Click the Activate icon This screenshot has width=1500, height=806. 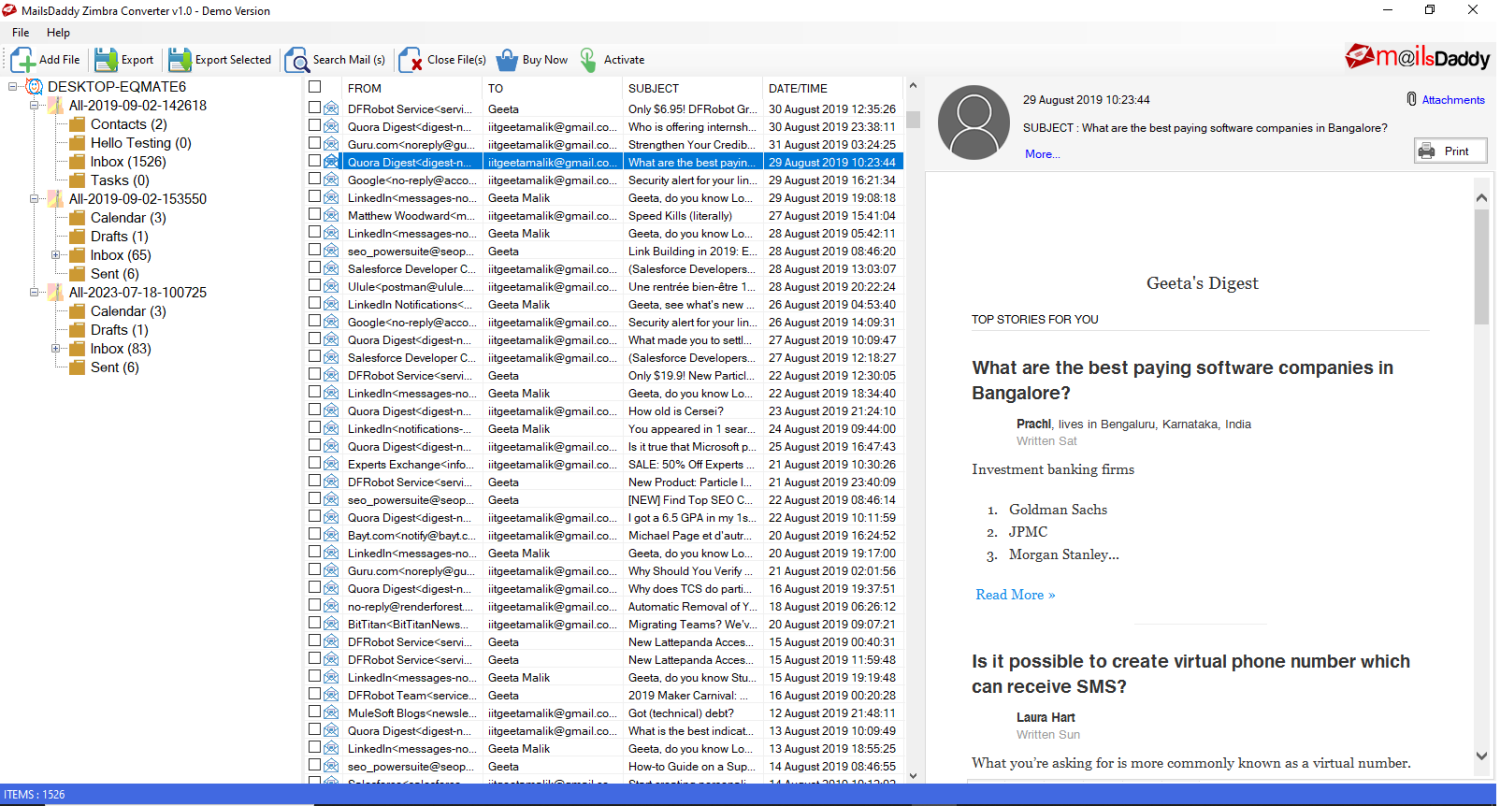pos(588,60)
